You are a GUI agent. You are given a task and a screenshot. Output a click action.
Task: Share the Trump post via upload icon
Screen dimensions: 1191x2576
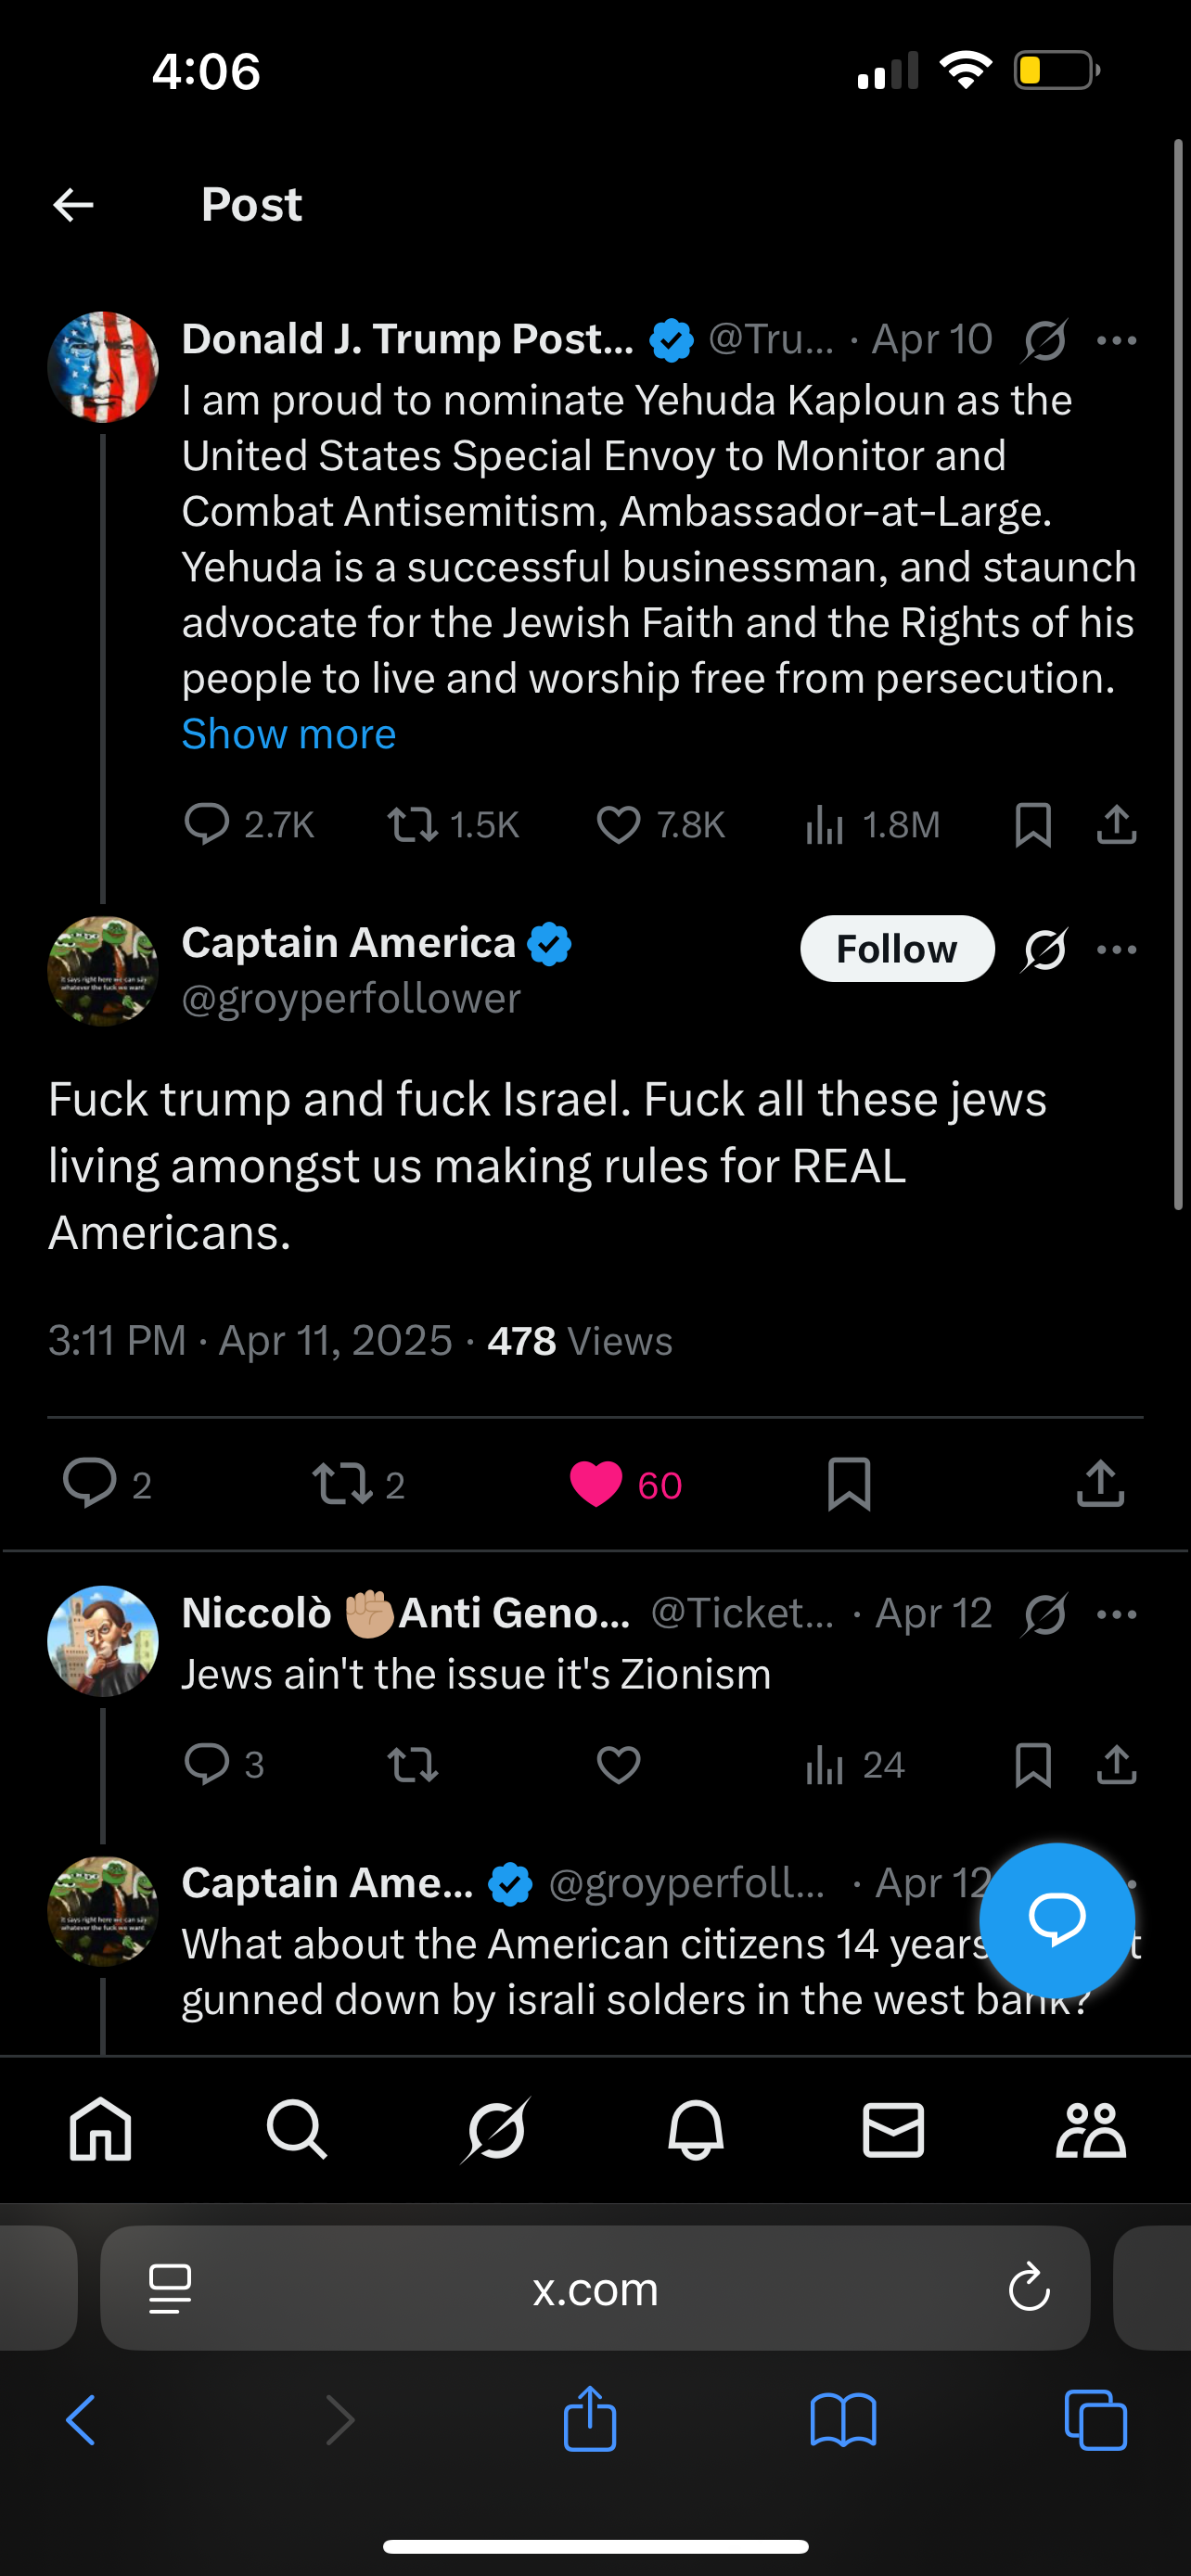click(x=1116, y=825)
